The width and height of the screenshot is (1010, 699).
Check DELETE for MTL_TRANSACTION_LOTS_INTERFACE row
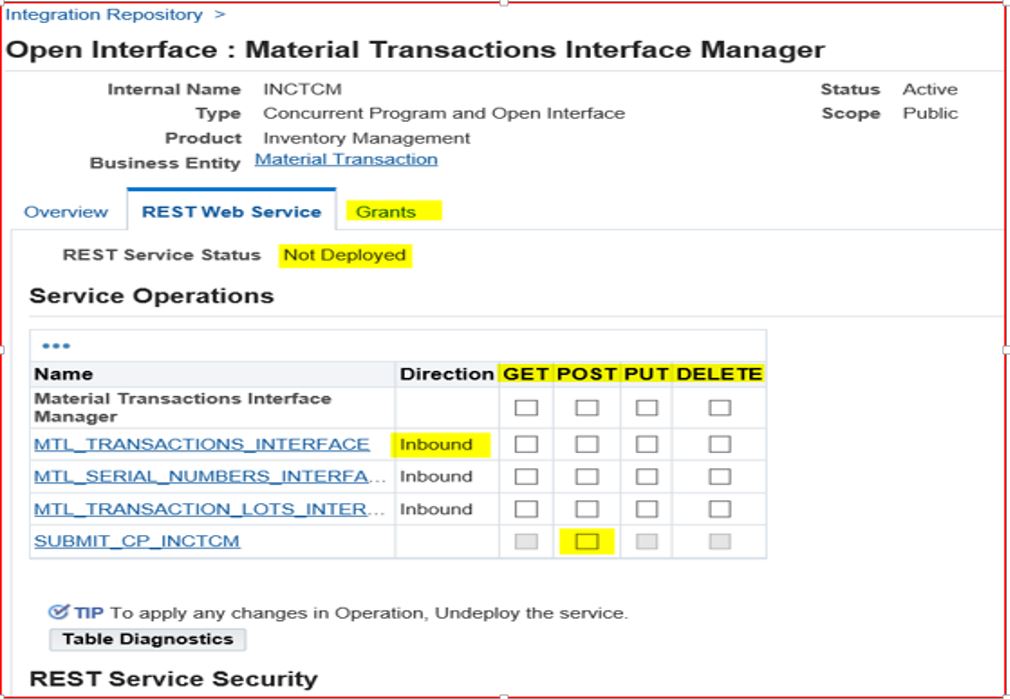720,509
